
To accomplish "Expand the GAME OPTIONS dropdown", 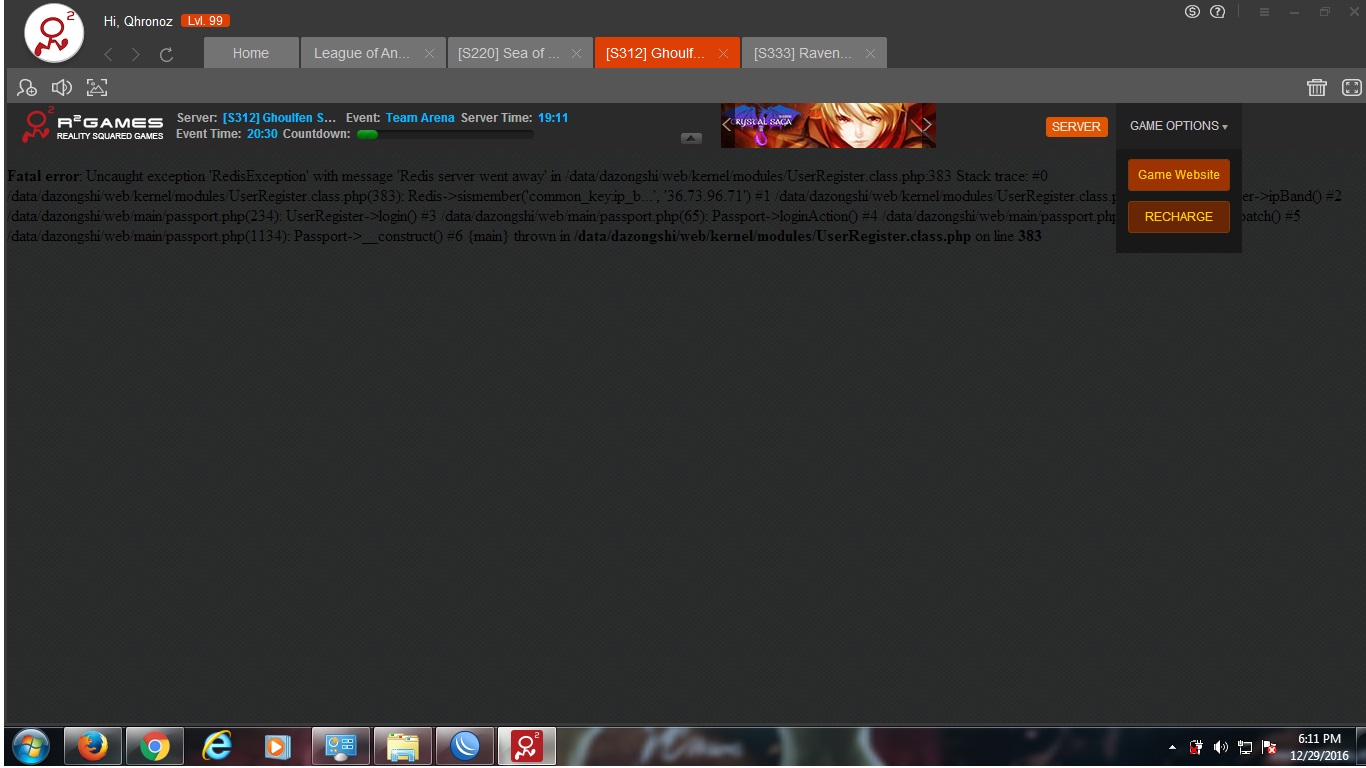I will pyautogui.click(x=1178, y=126).
